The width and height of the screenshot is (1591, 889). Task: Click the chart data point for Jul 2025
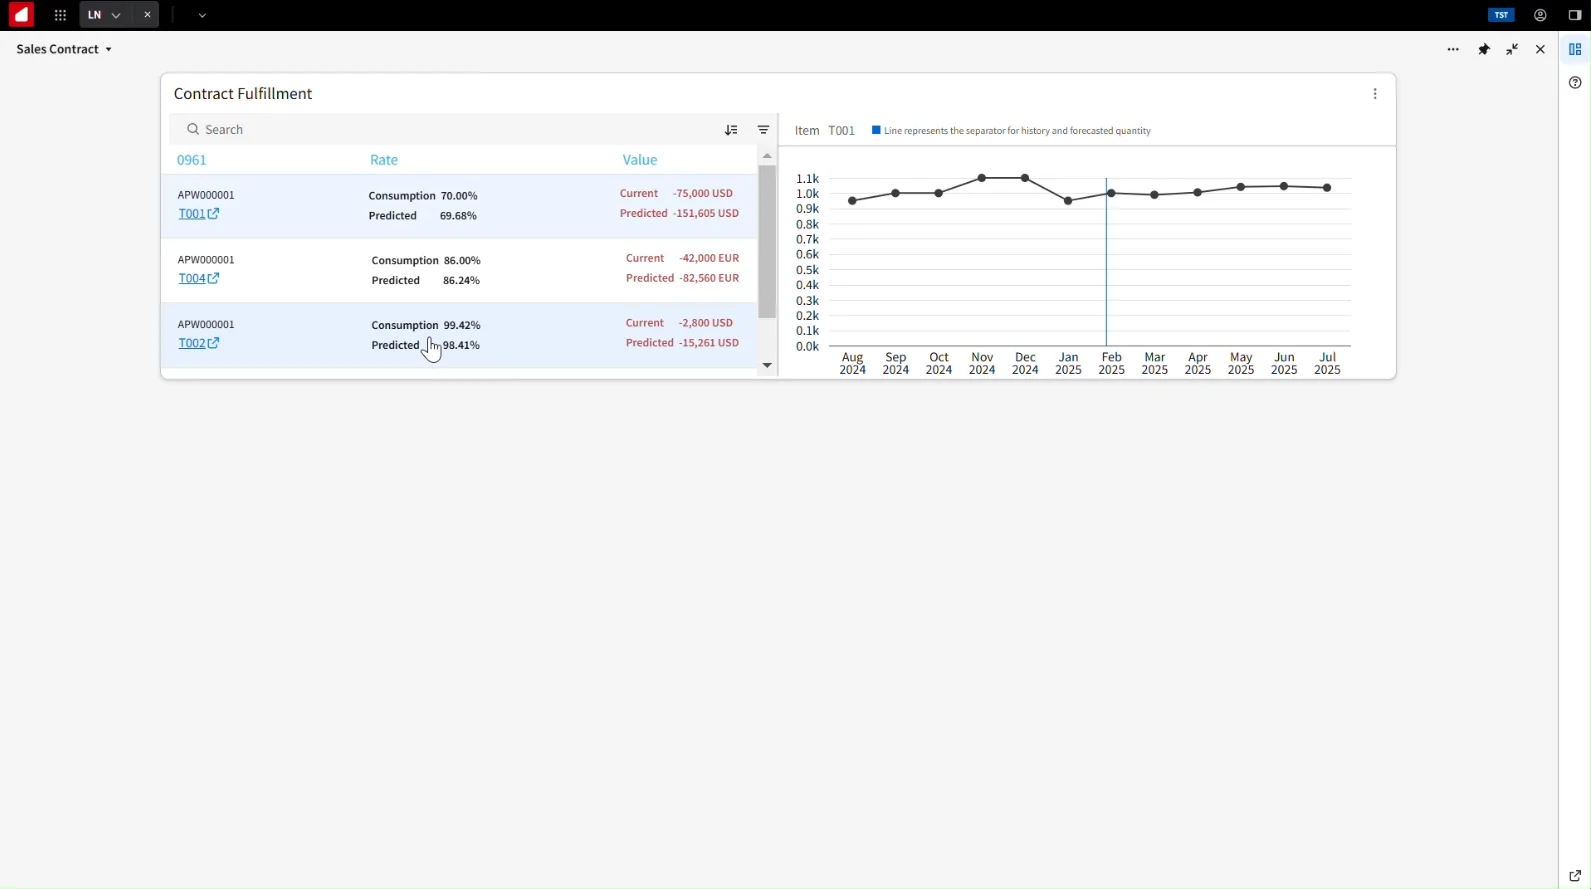pos(1327,188)
